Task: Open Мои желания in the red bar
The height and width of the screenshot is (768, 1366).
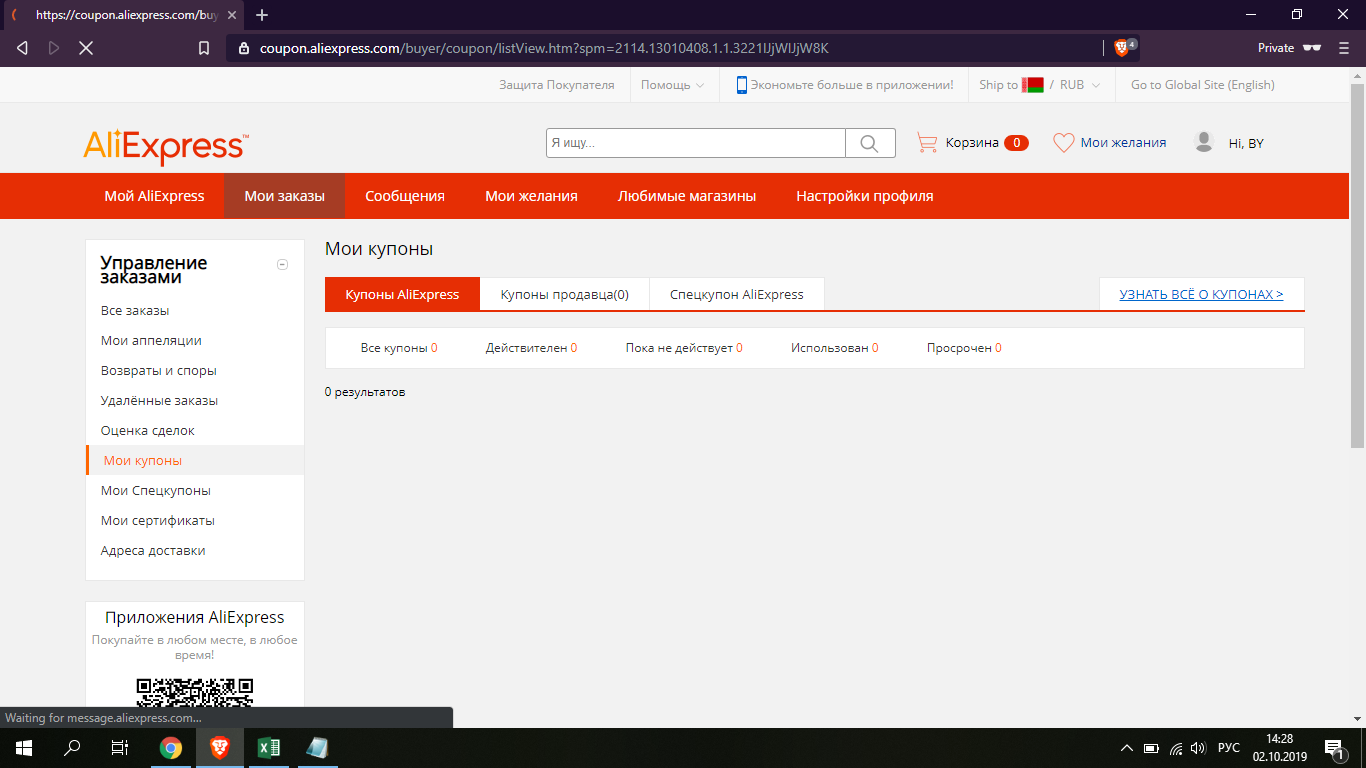Action: click(x=531, y=196)
